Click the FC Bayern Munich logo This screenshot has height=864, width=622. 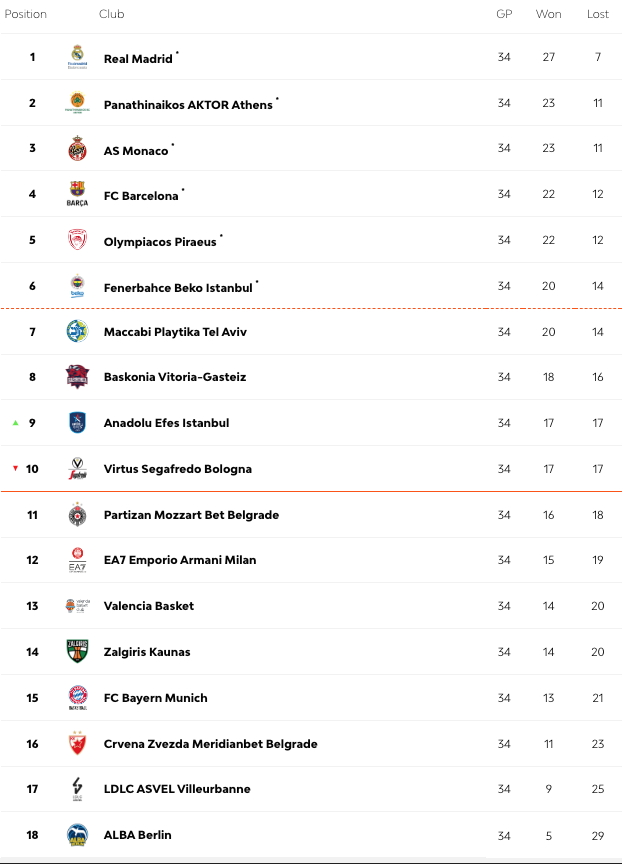(79, 697)
